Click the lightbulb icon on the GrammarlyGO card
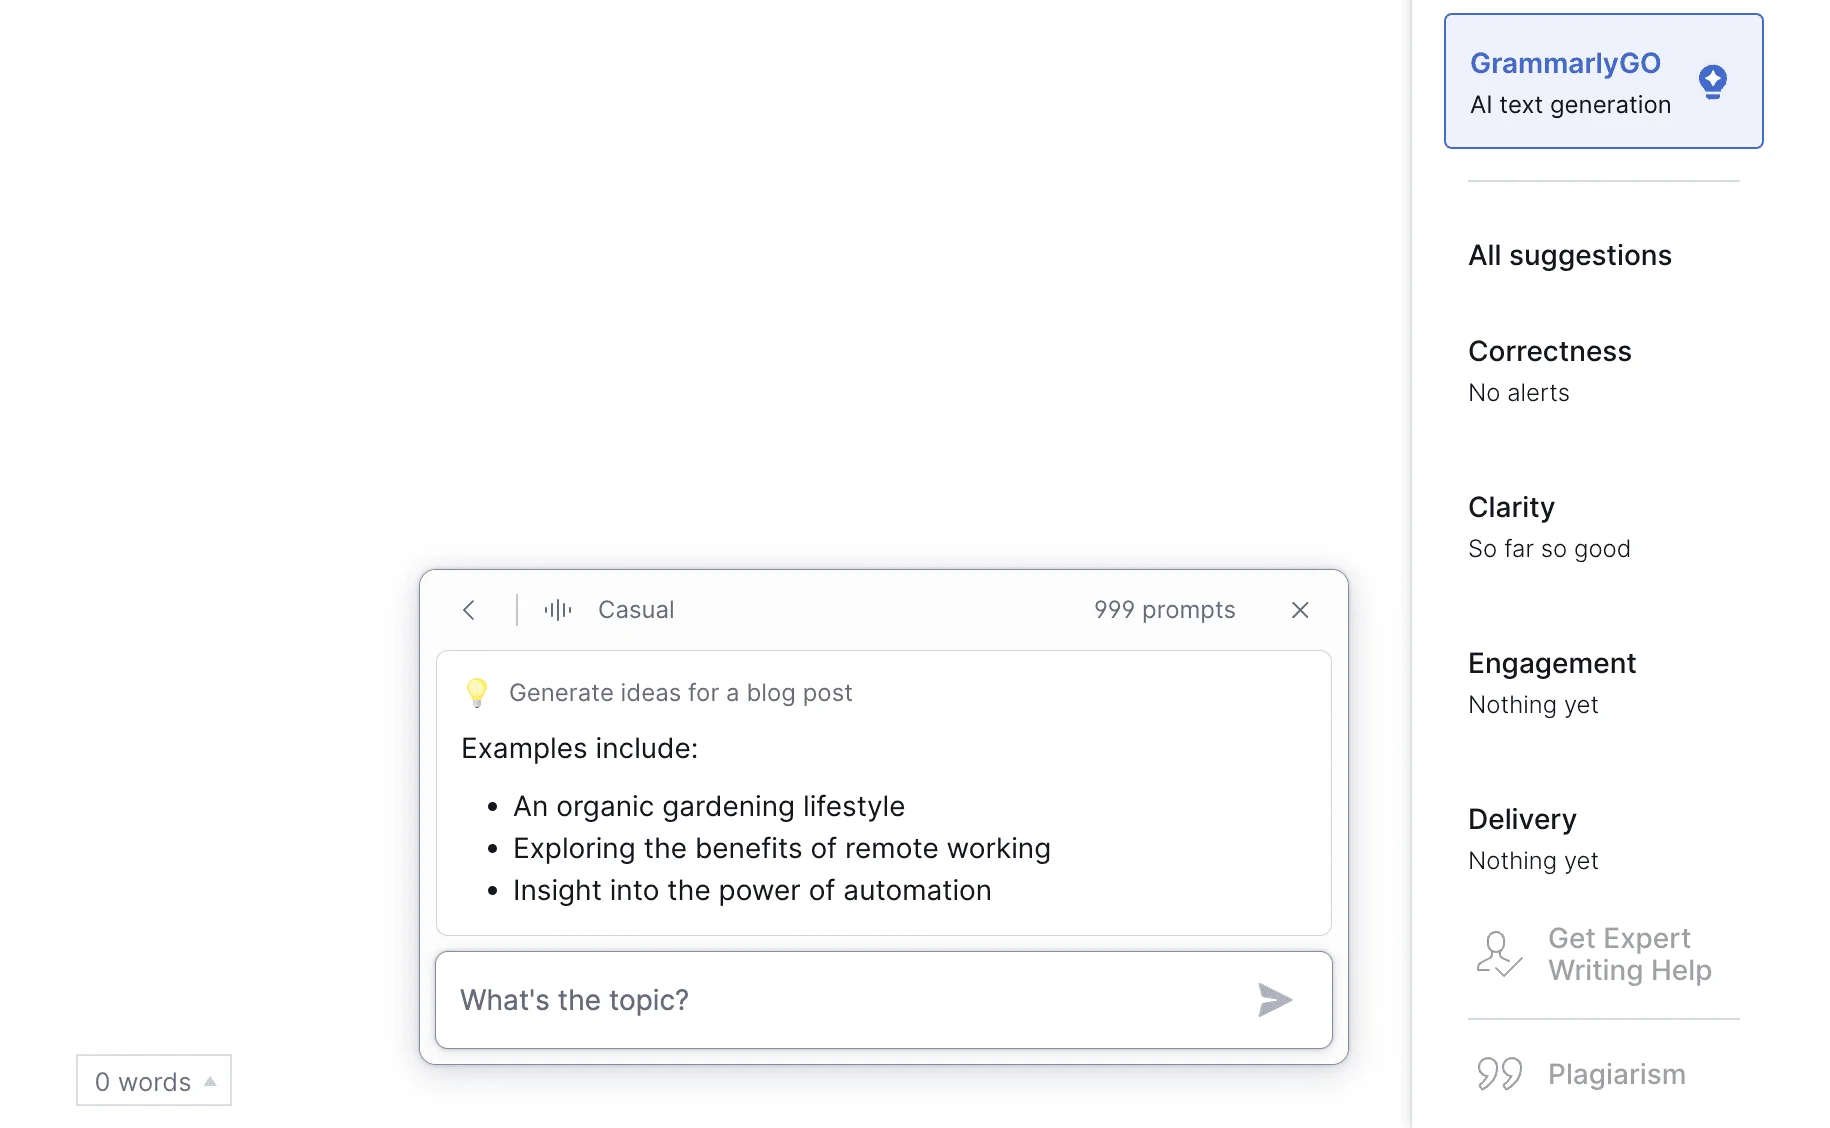 [x=1713, y=80]
